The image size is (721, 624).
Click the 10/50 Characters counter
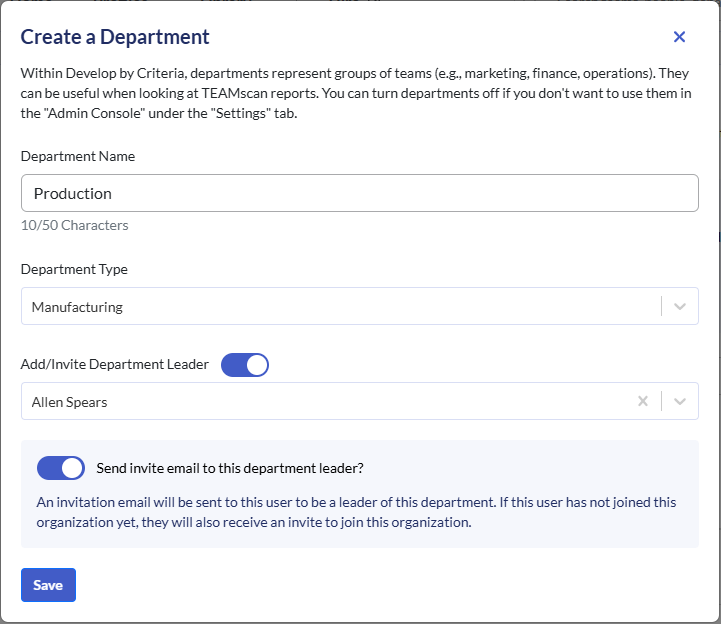[x=75, y=225]
